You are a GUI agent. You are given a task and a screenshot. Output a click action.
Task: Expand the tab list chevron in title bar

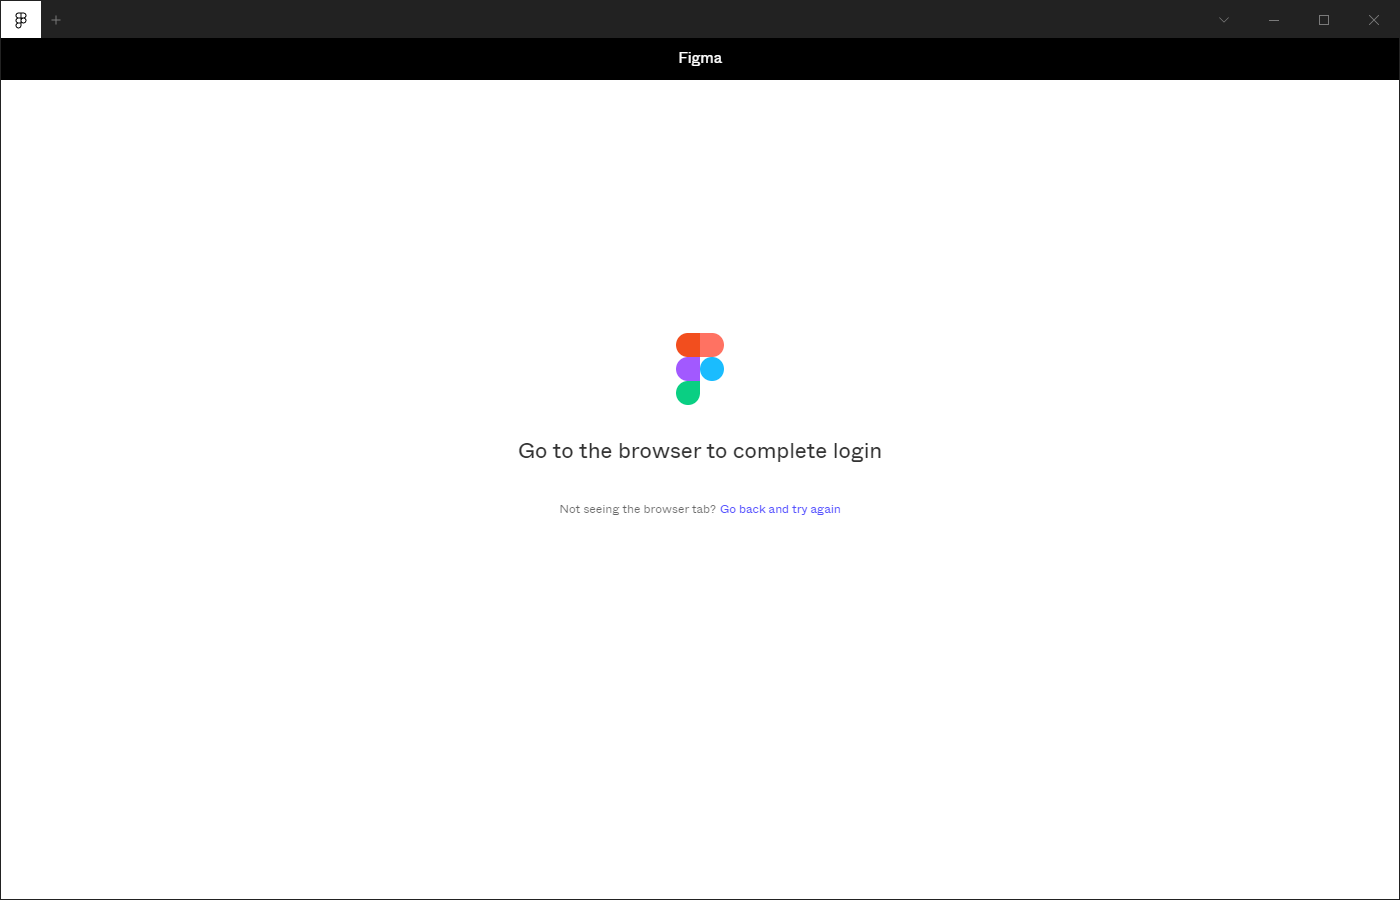[1224, 20]
